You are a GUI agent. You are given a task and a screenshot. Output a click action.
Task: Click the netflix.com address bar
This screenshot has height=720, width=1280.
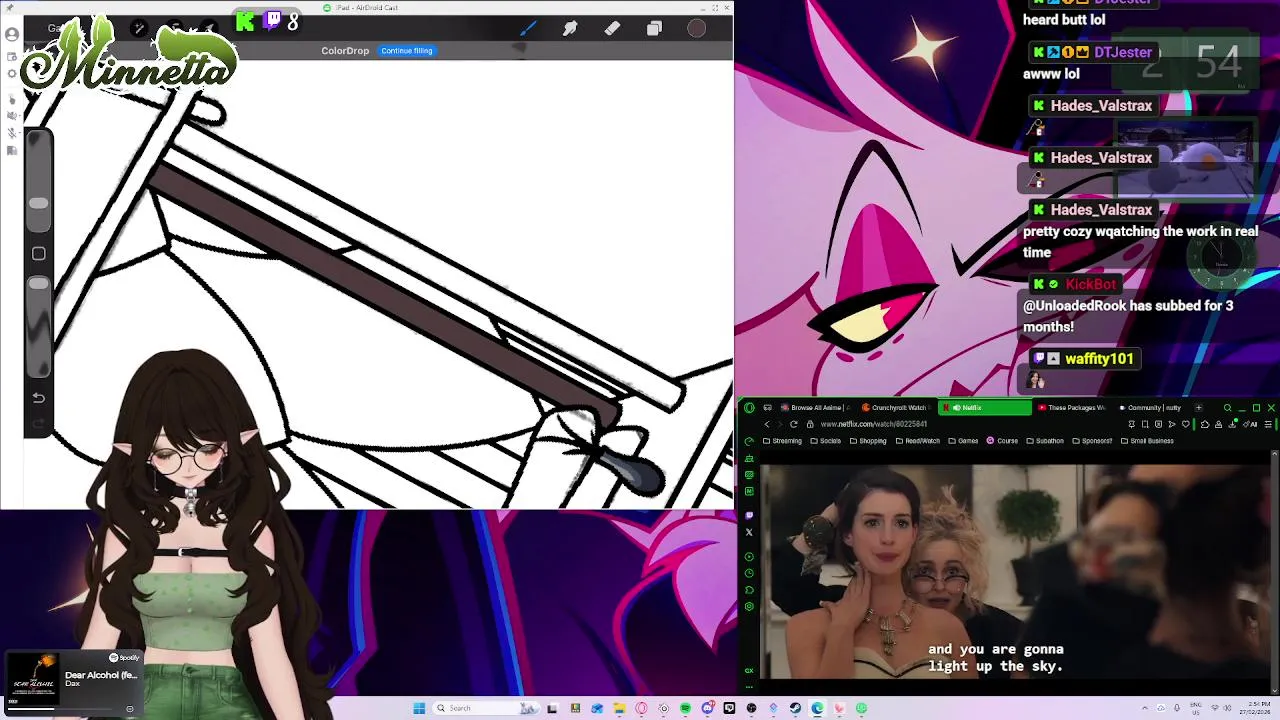(873, 424)
